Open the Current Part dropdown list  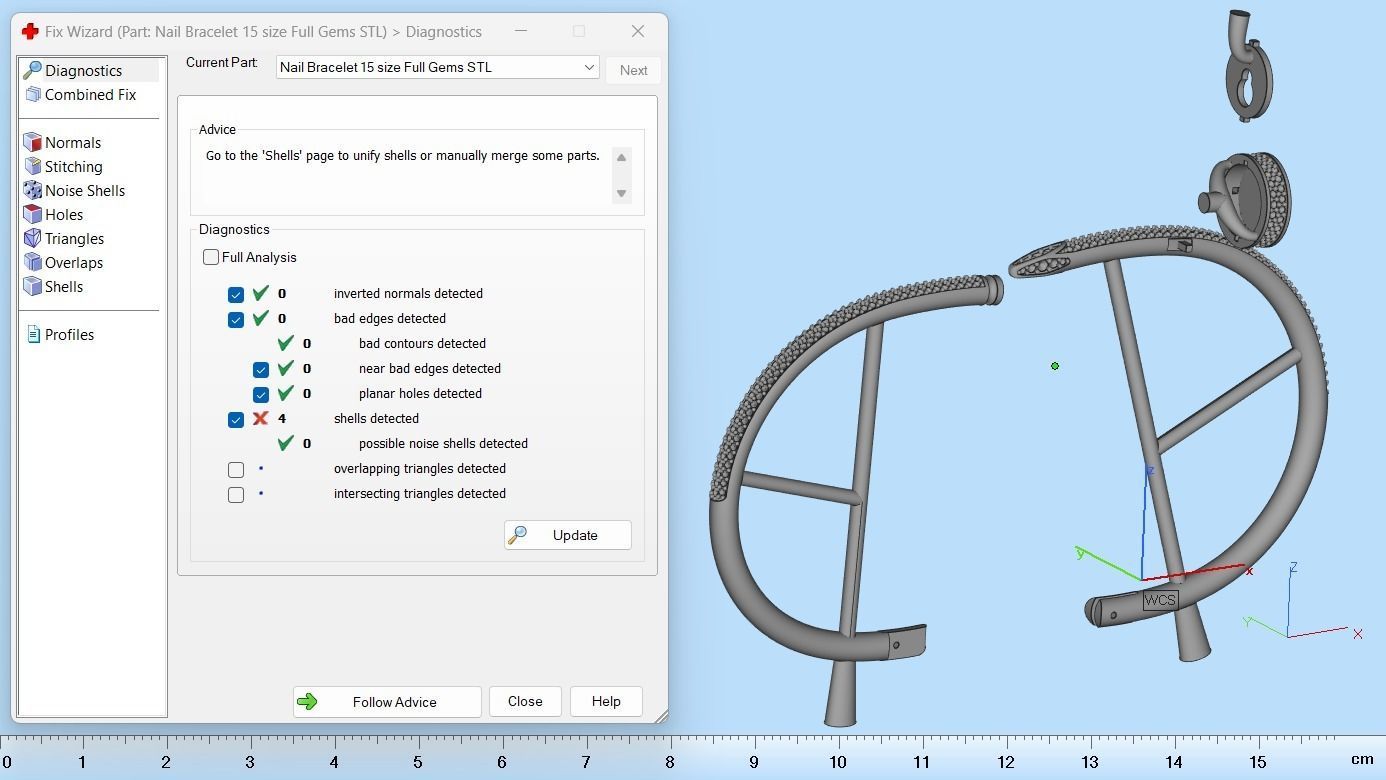(x=438, y=67)
